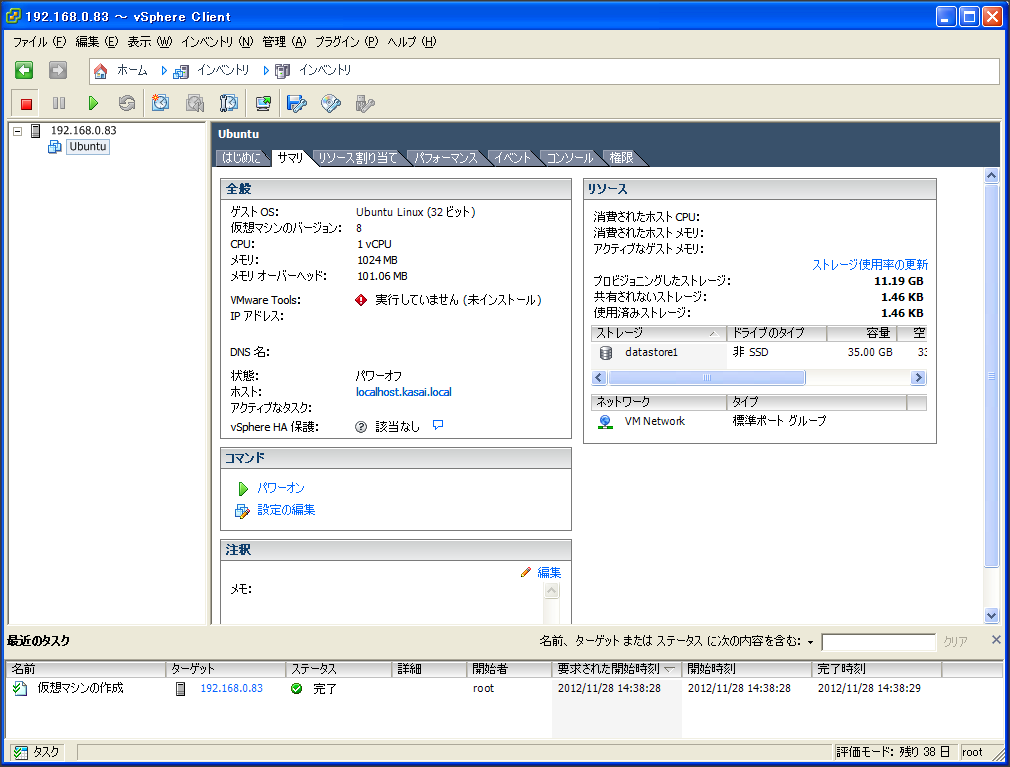Click ストレージ使用率の更新 link

870,265
